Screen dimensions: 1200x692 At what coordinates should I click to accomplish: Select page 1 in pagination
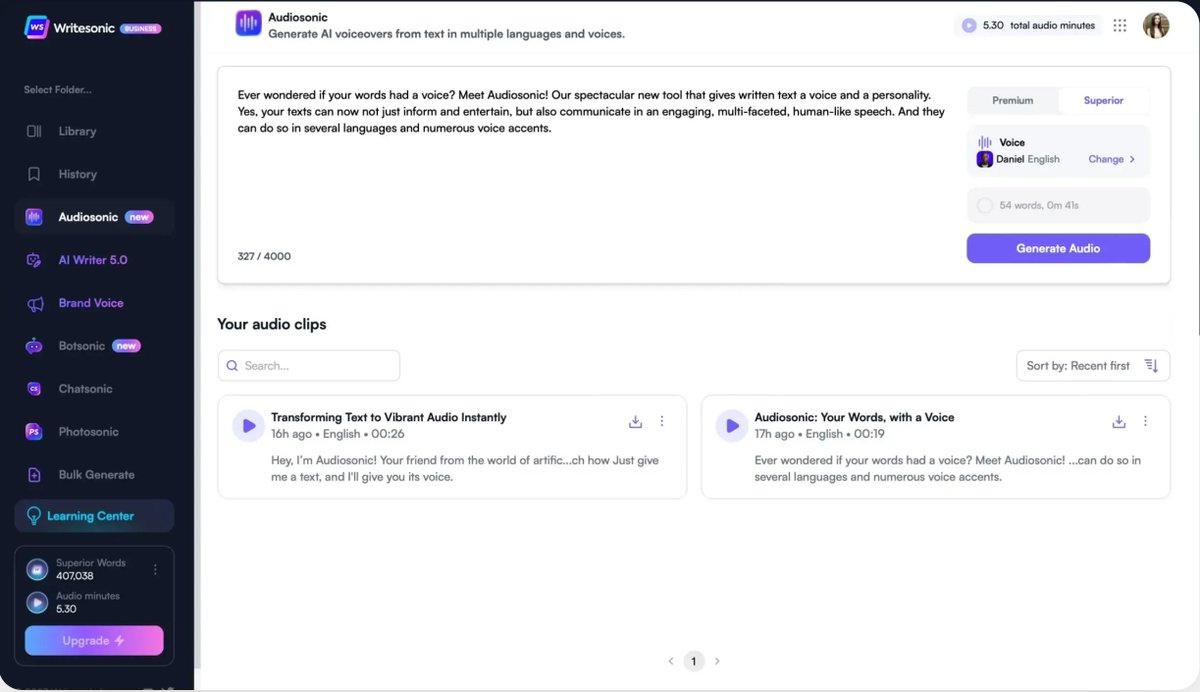(694, 661)
